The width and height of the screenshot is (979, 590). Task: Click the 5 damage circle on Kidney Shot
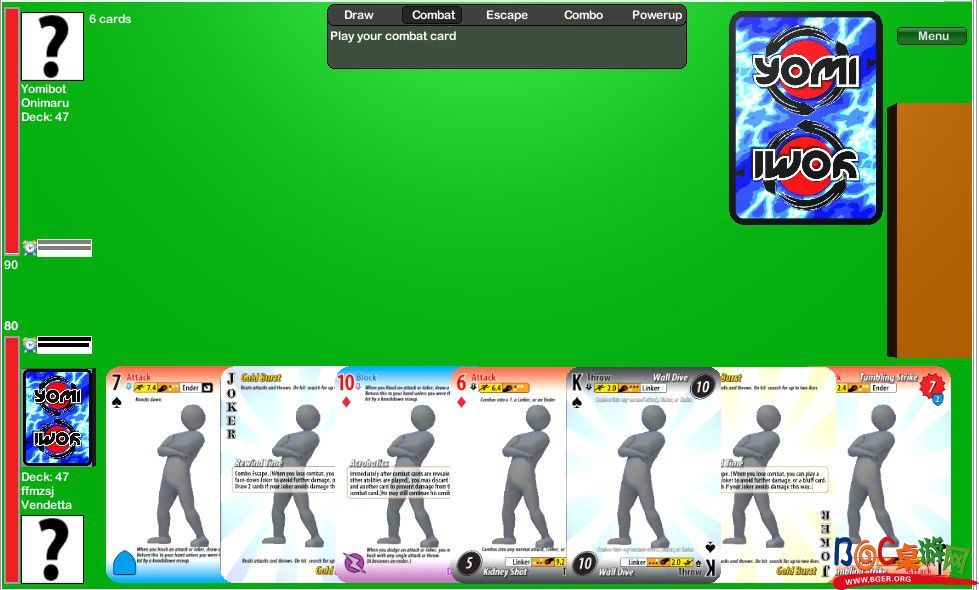[469, 563]
